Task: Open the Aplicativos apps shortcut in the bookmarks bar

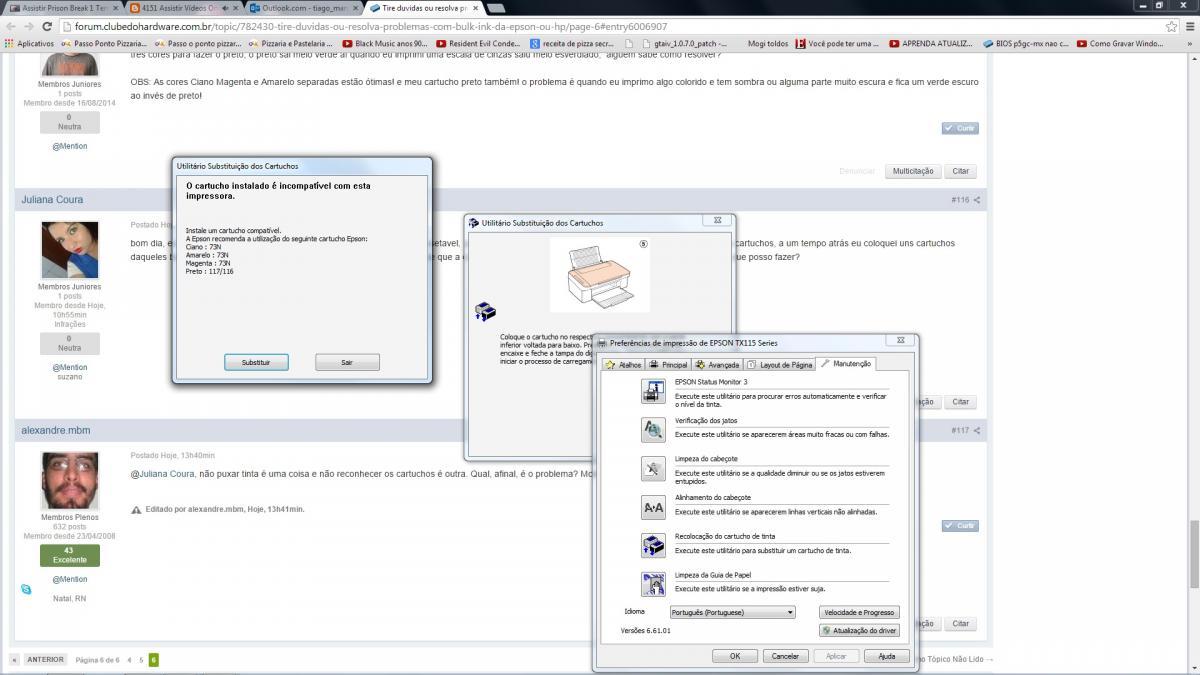Action: pos(29,44)
